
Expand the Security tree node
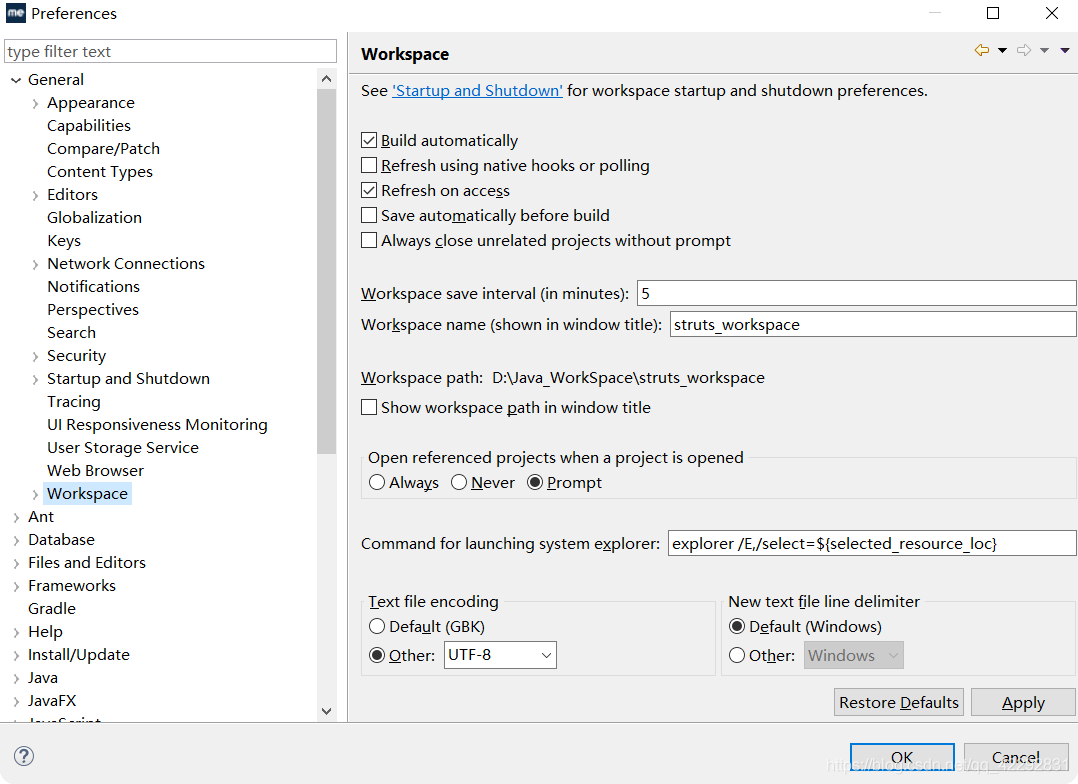(35, 357)
